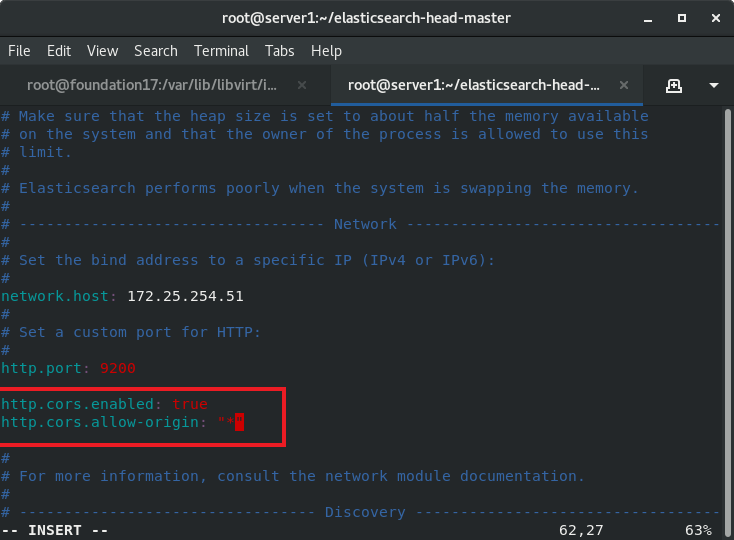Expand the tab list dropdown arrow
The height and width of the screenshot is (540, 734).
[x=714, y=86]
